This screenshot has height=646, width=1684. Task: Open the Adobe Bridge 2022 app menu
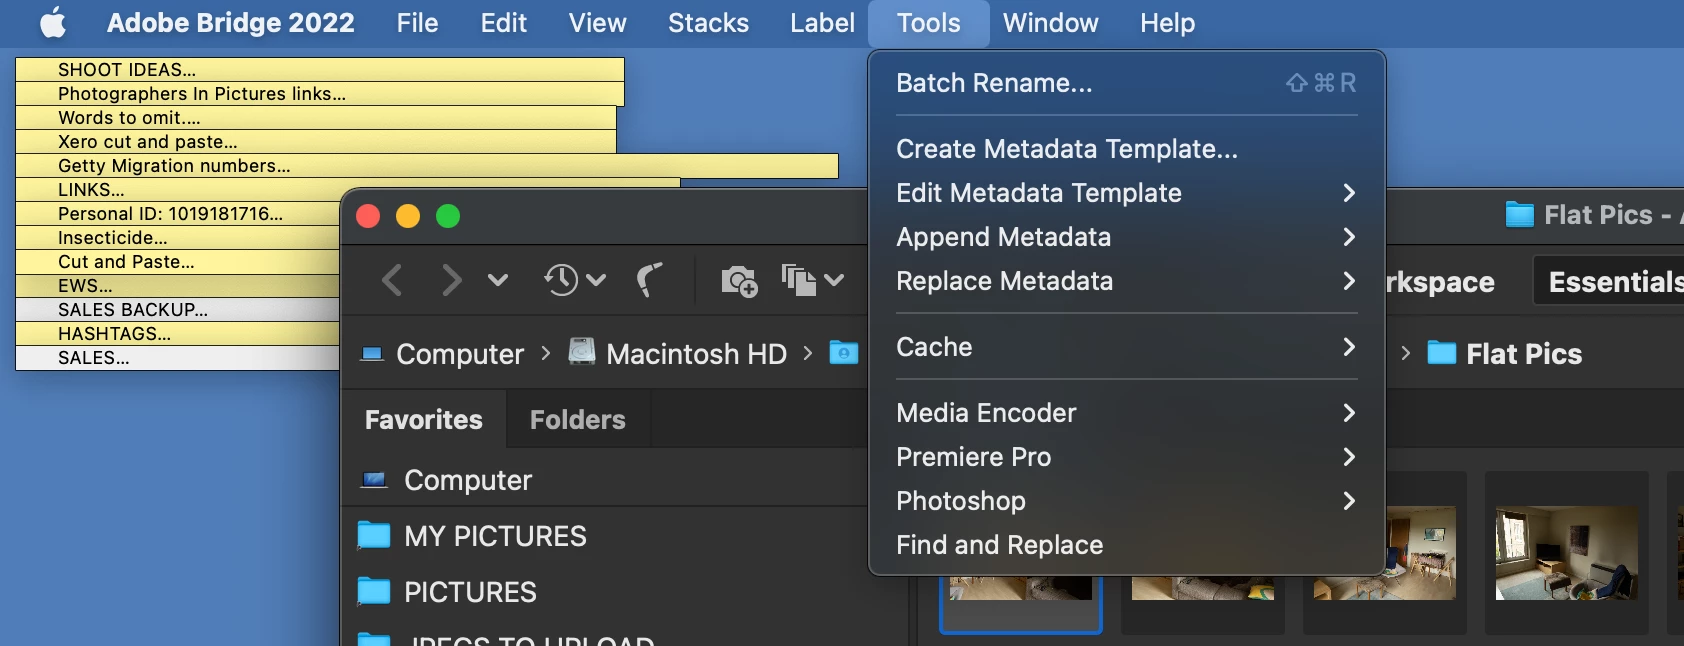pos(230,23)
